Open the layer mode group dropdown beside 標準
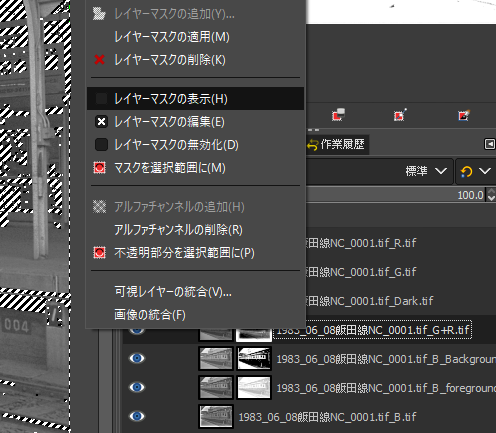This screenshot has height=433, width=496. point(476,171)
